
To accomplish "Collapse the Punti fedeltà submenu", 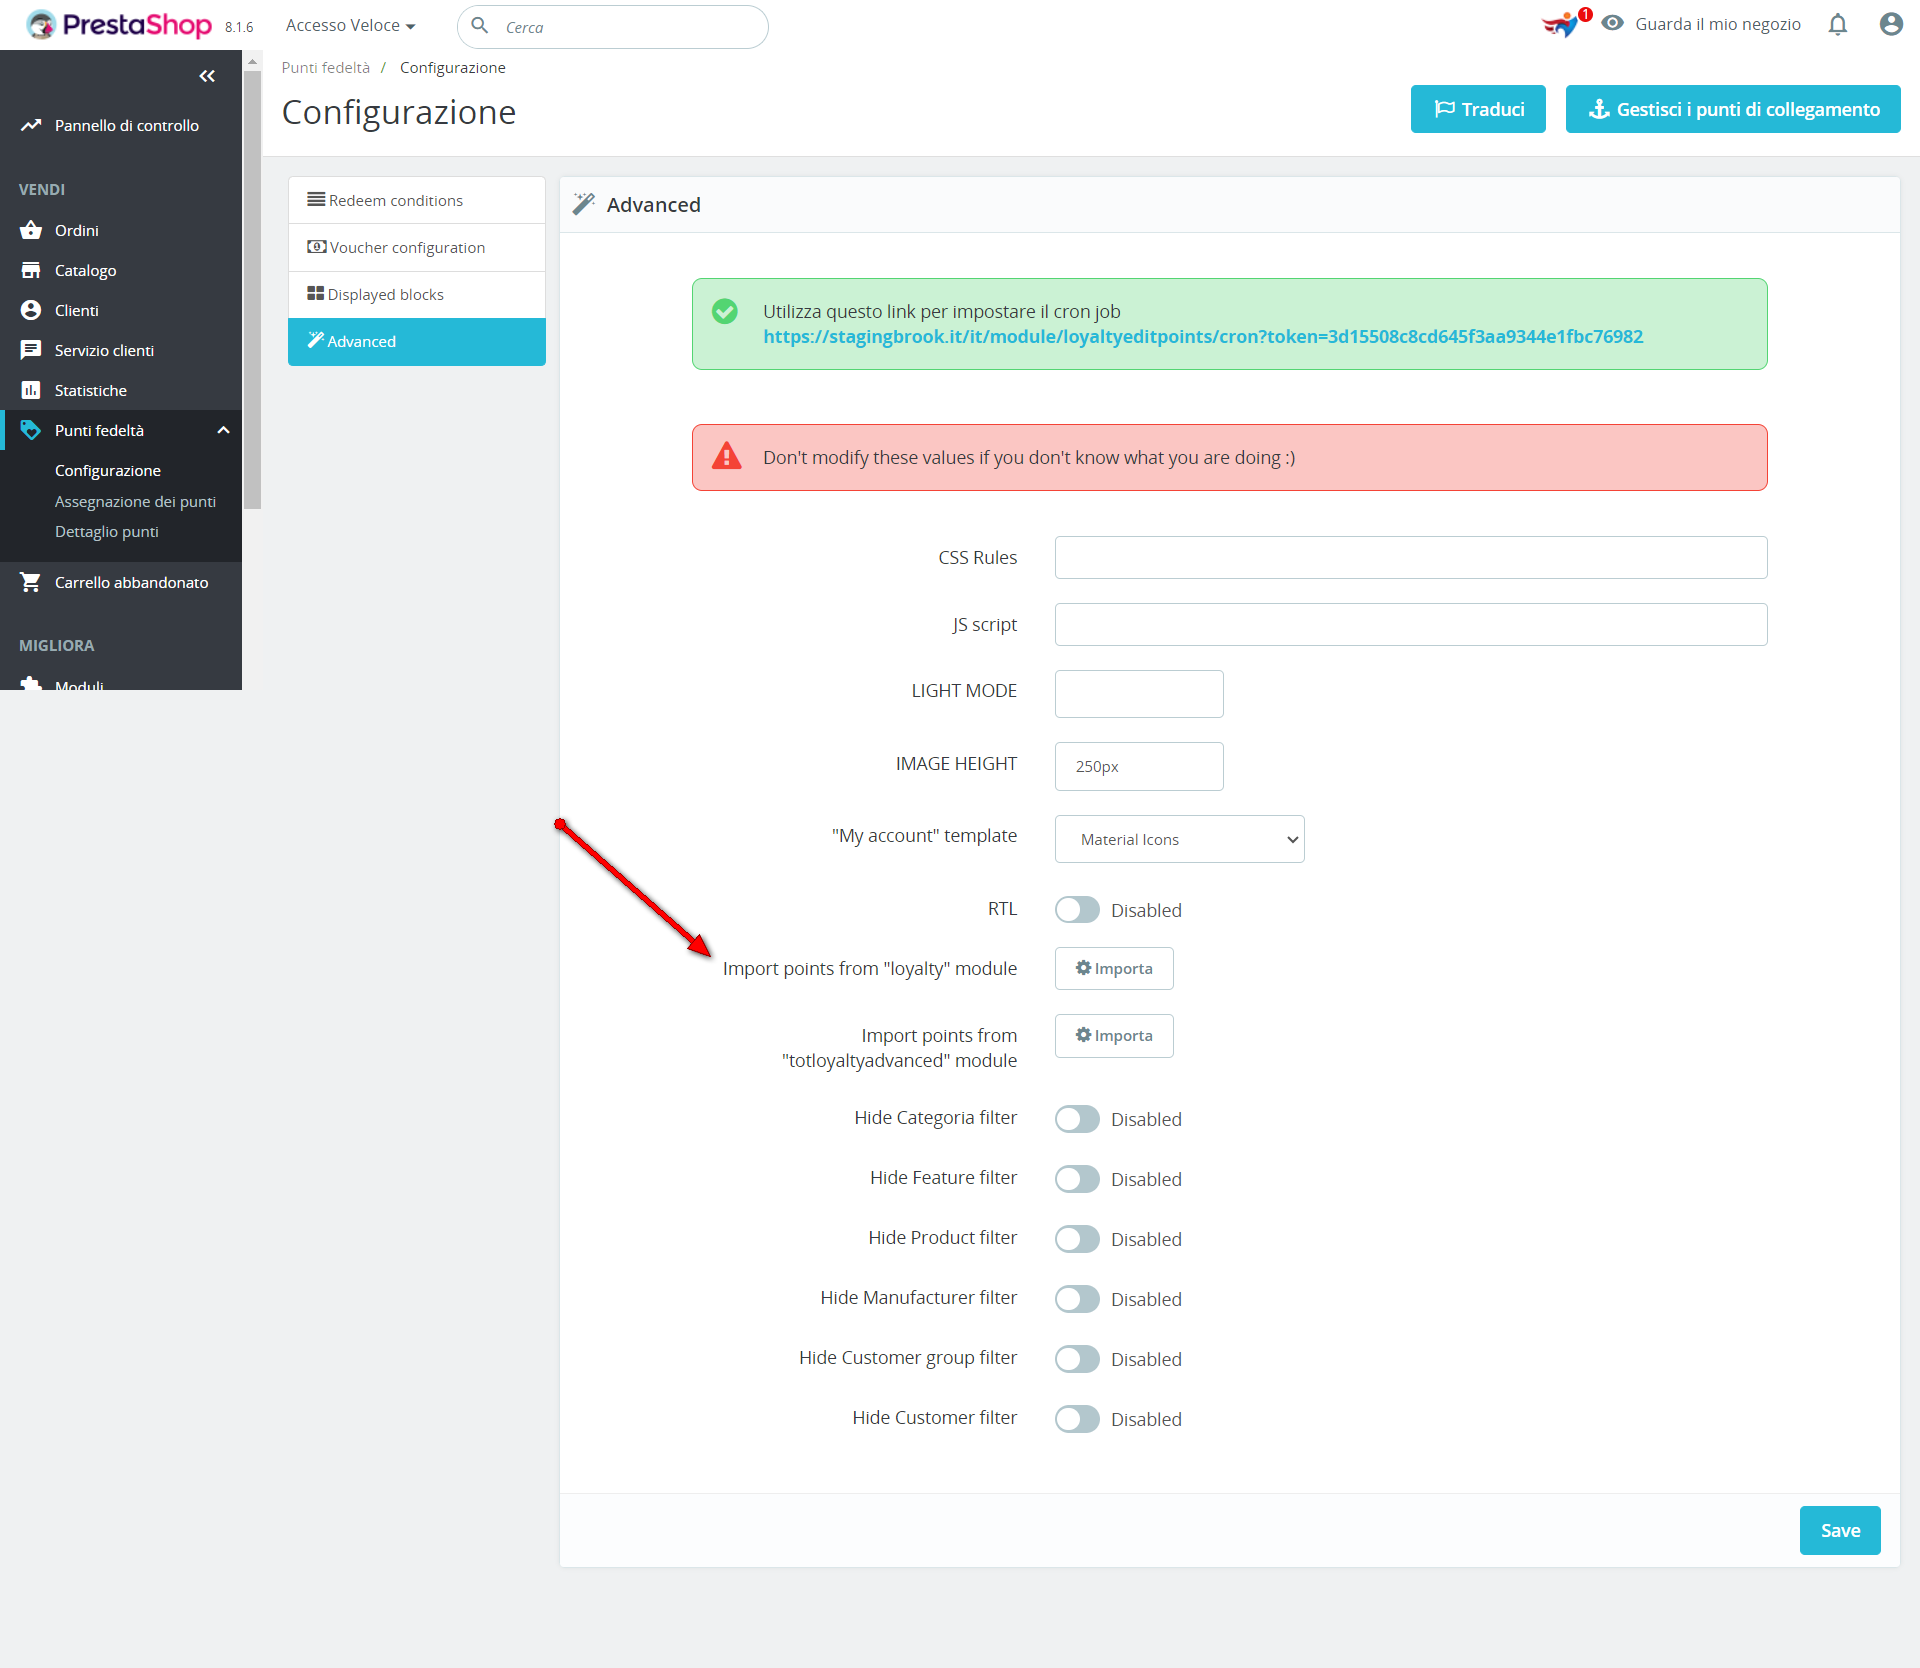I will click(223, 430).
